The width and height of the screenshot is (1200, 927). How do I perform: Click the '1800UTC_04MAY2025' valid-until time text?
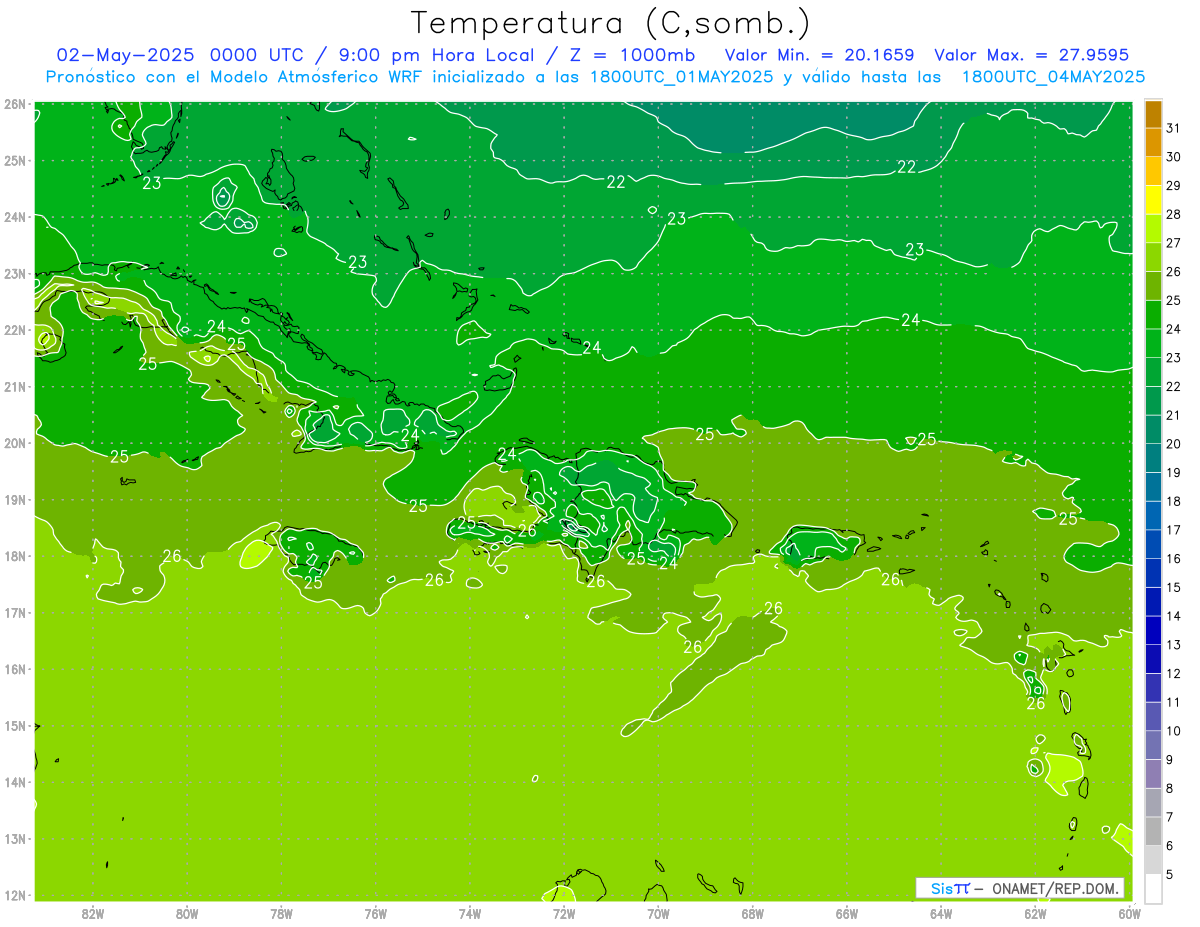coord(1053,77)
